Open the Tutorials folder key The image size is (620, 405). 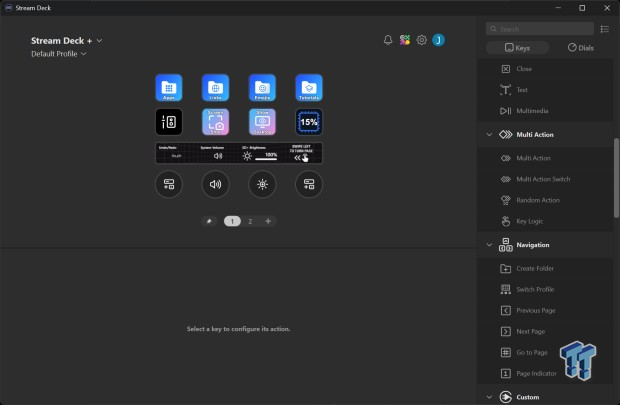[x=309, y=87]
